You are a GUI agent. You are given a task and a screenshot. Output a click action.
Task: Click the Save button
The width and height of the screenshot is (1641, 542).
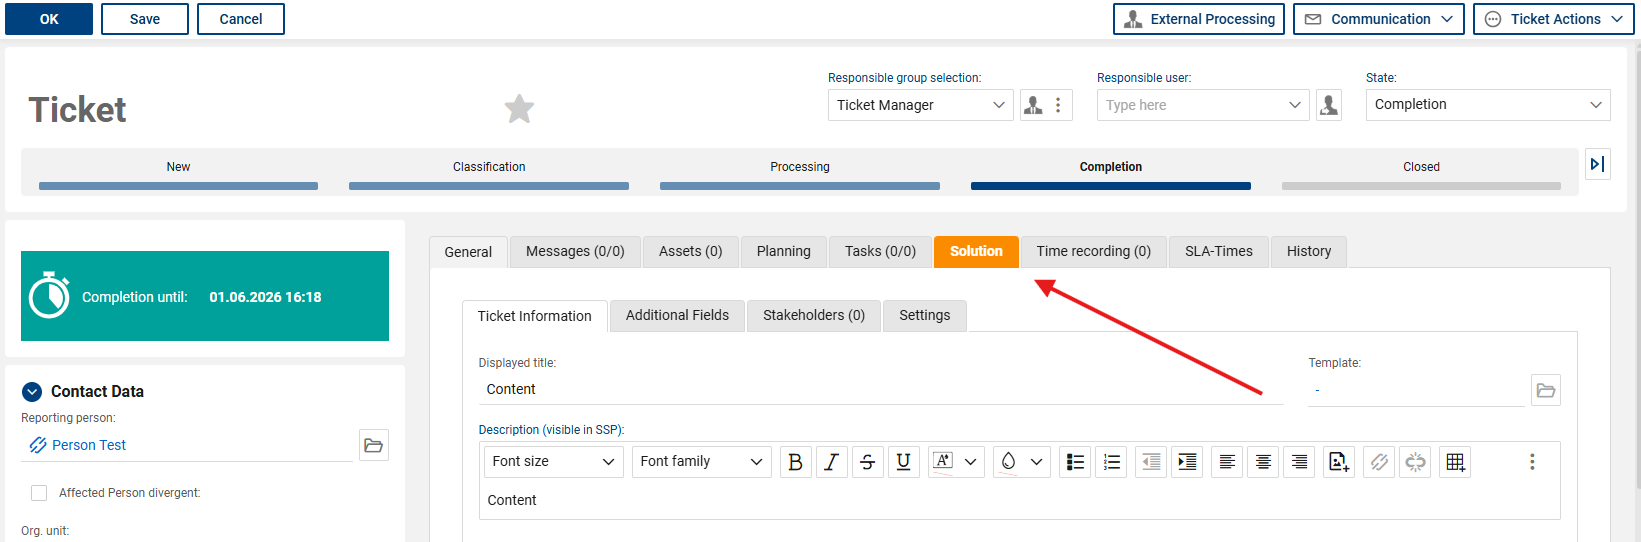[x=145, y=19]
